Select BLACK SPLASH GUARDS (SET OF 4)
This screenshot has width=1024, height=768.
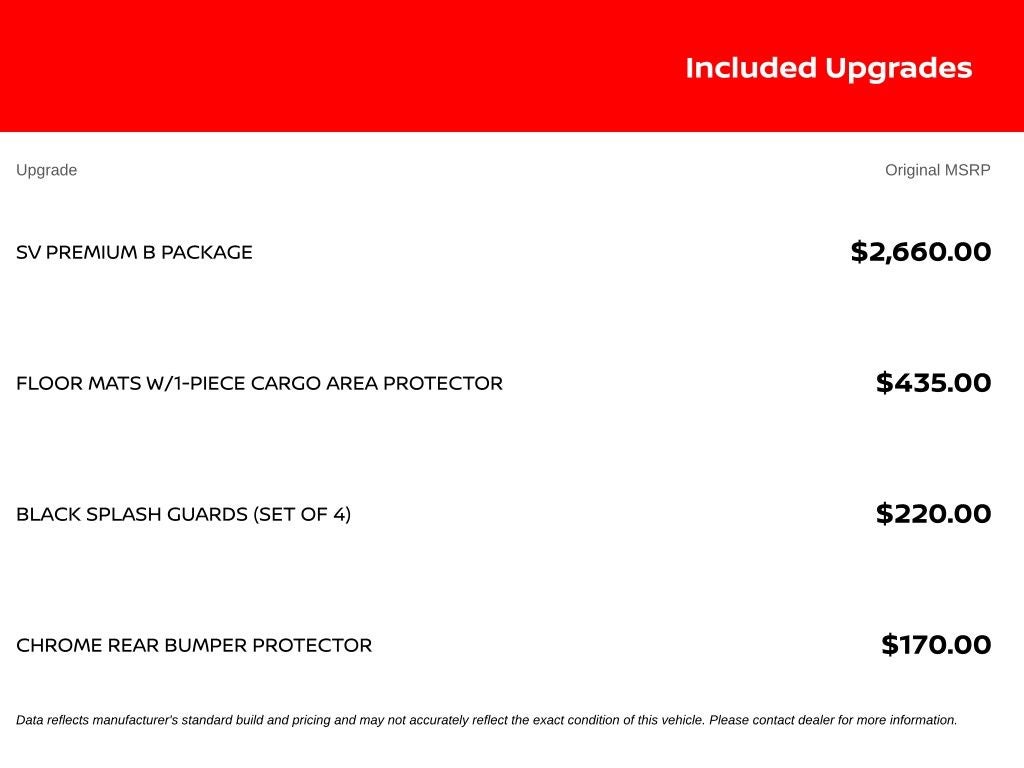pyautogui.click(x=184, y=515)
